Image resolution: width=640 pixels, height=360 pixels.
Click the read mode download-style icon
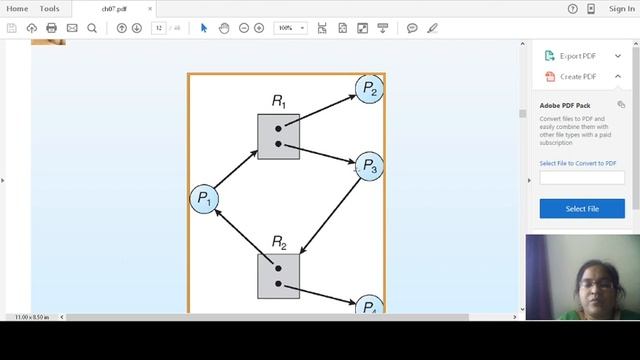tap(382, 28)
